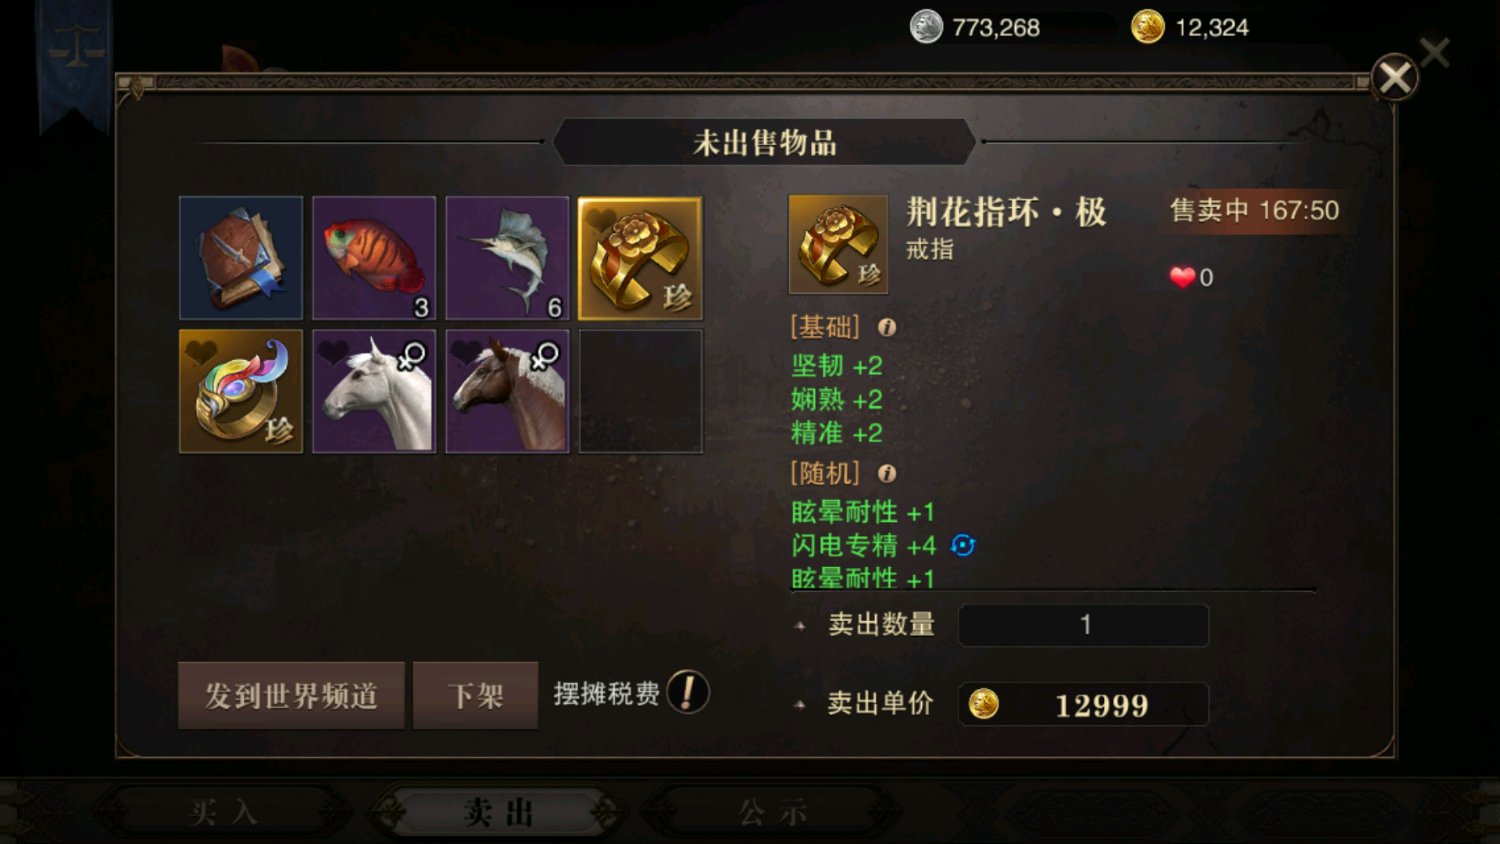This screenshot has height=844, width=1500.
Task: Select the white horse item
Action: coord(374,391)
